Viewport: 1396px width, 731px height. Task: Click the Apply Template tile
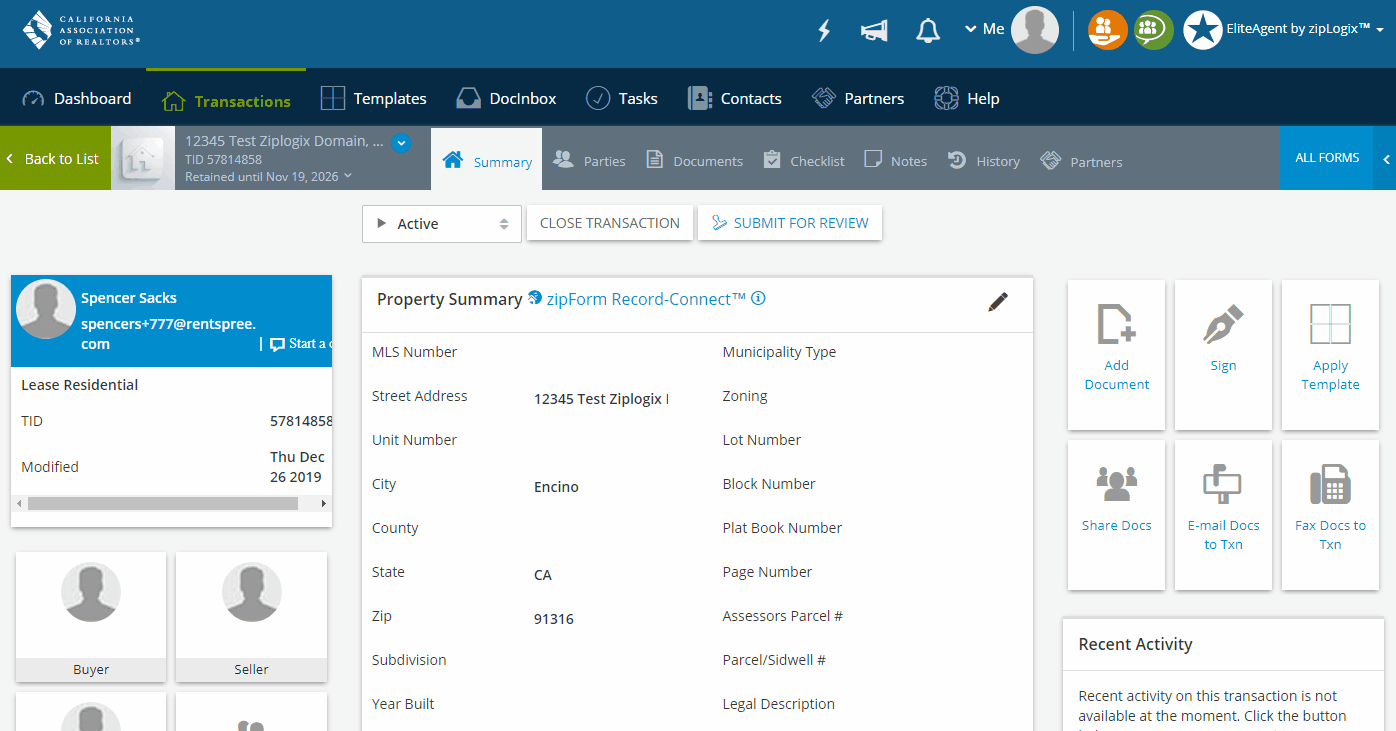click(1330, 355)
